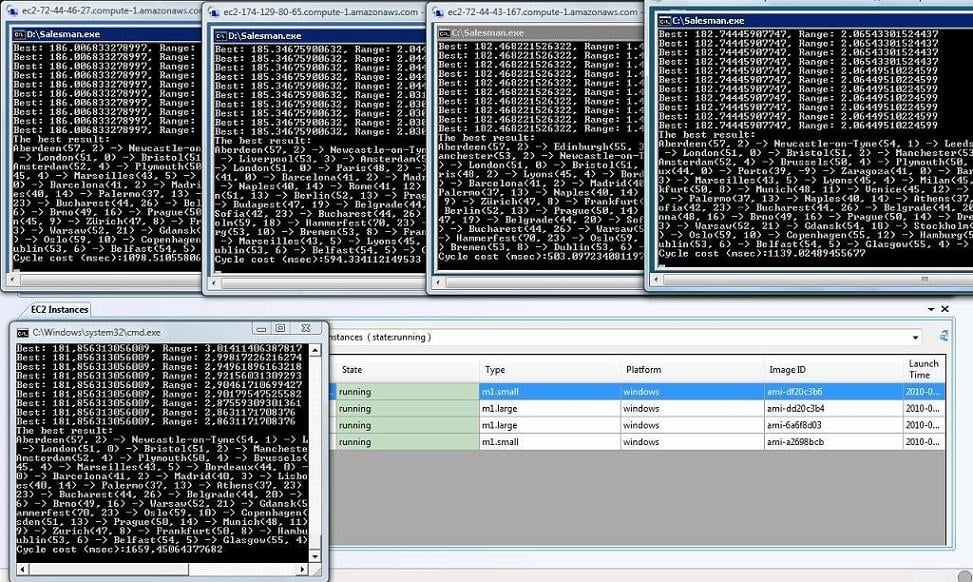Sort instances by Platform column
Viewport: 973px width, 582px height.
click(x=693, y=370)
